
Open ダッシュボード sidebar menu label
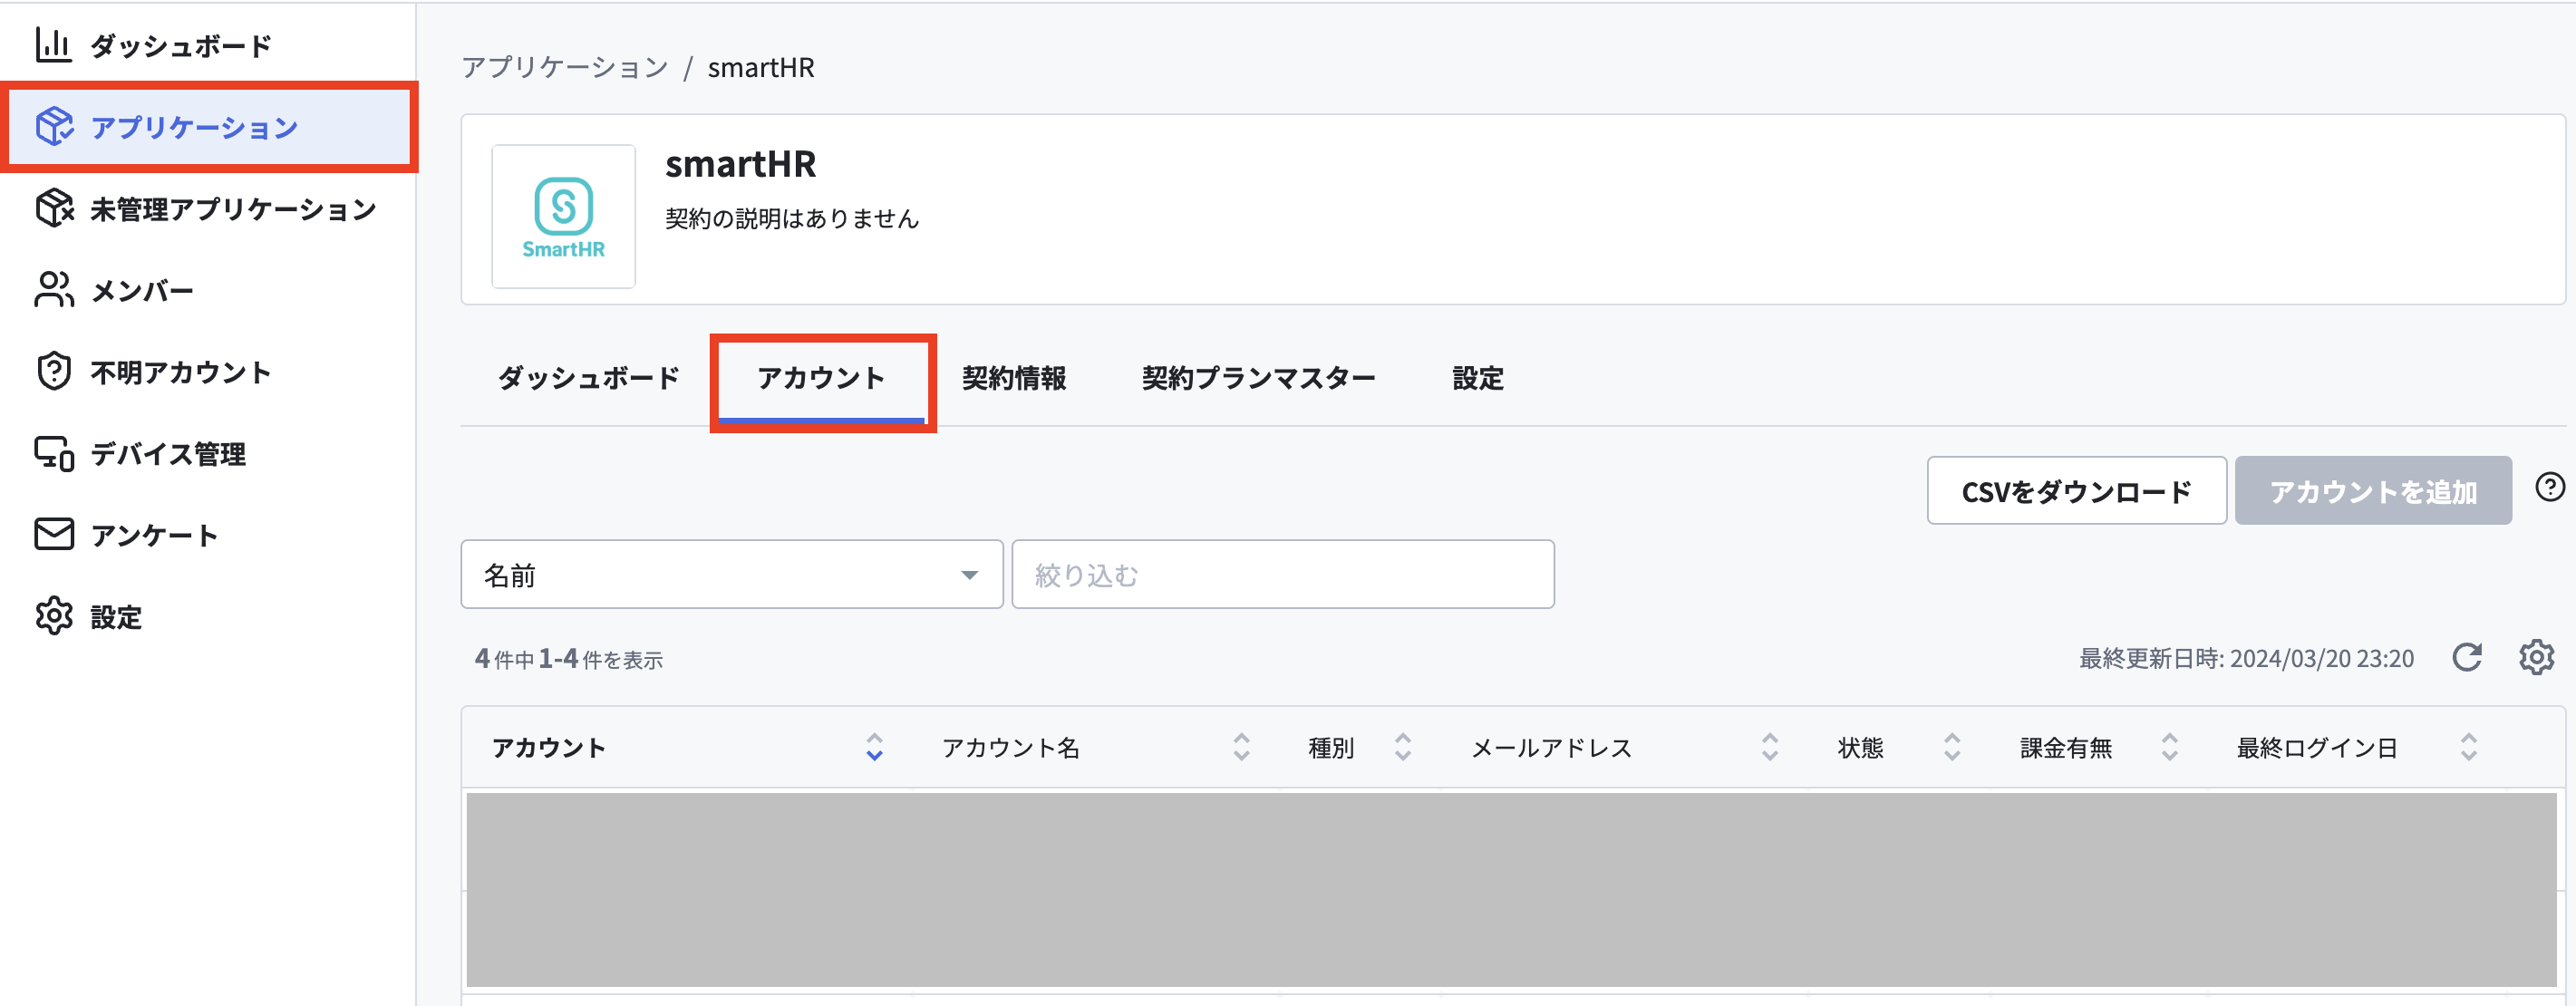(x=181, y=46)
